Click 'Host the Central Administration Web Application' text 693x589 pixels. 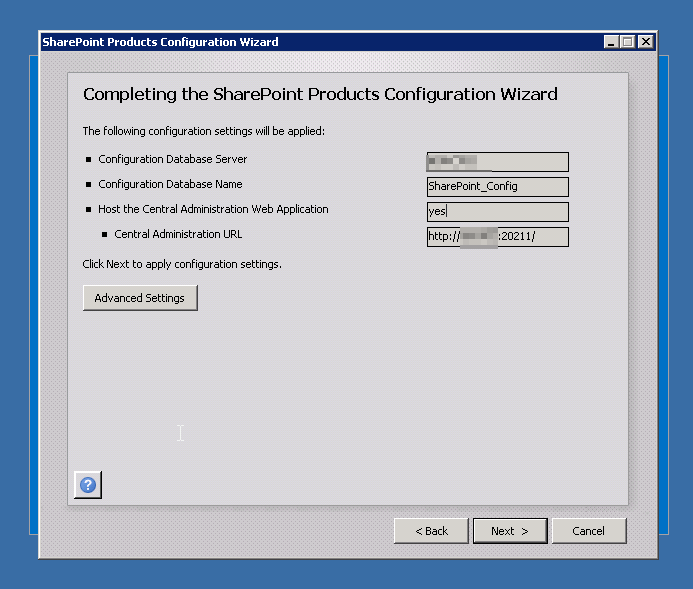click(213, 209)
